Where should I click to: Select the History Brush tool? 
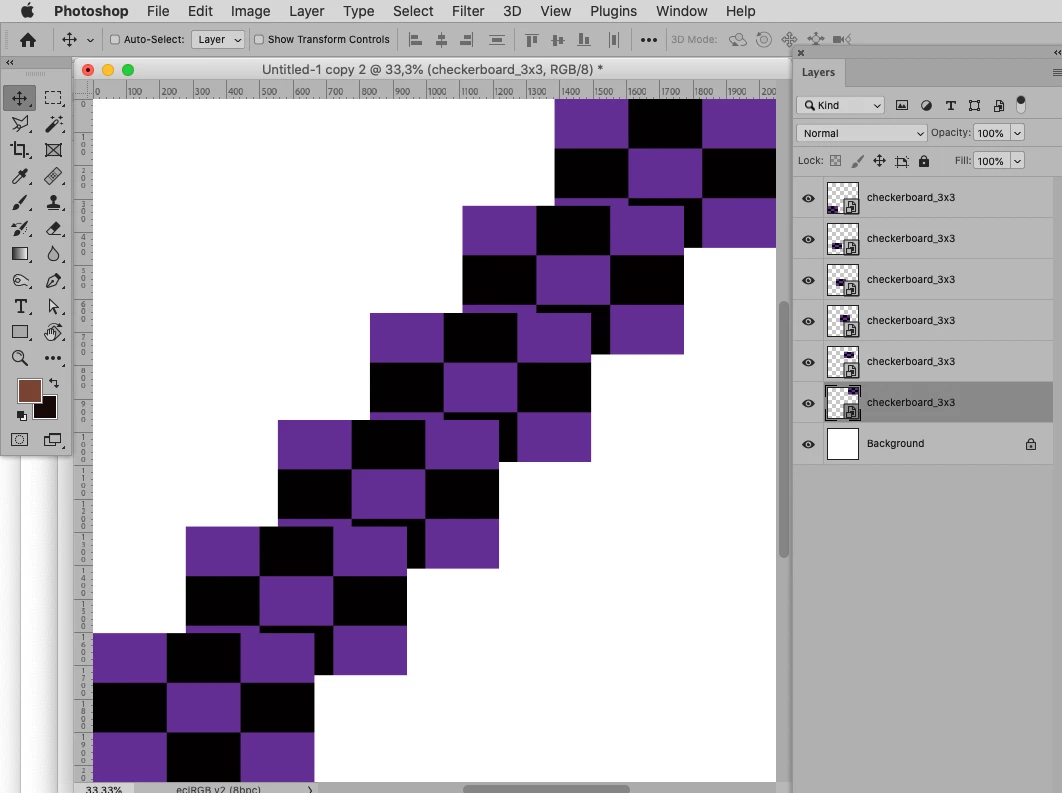pos(20,228)
